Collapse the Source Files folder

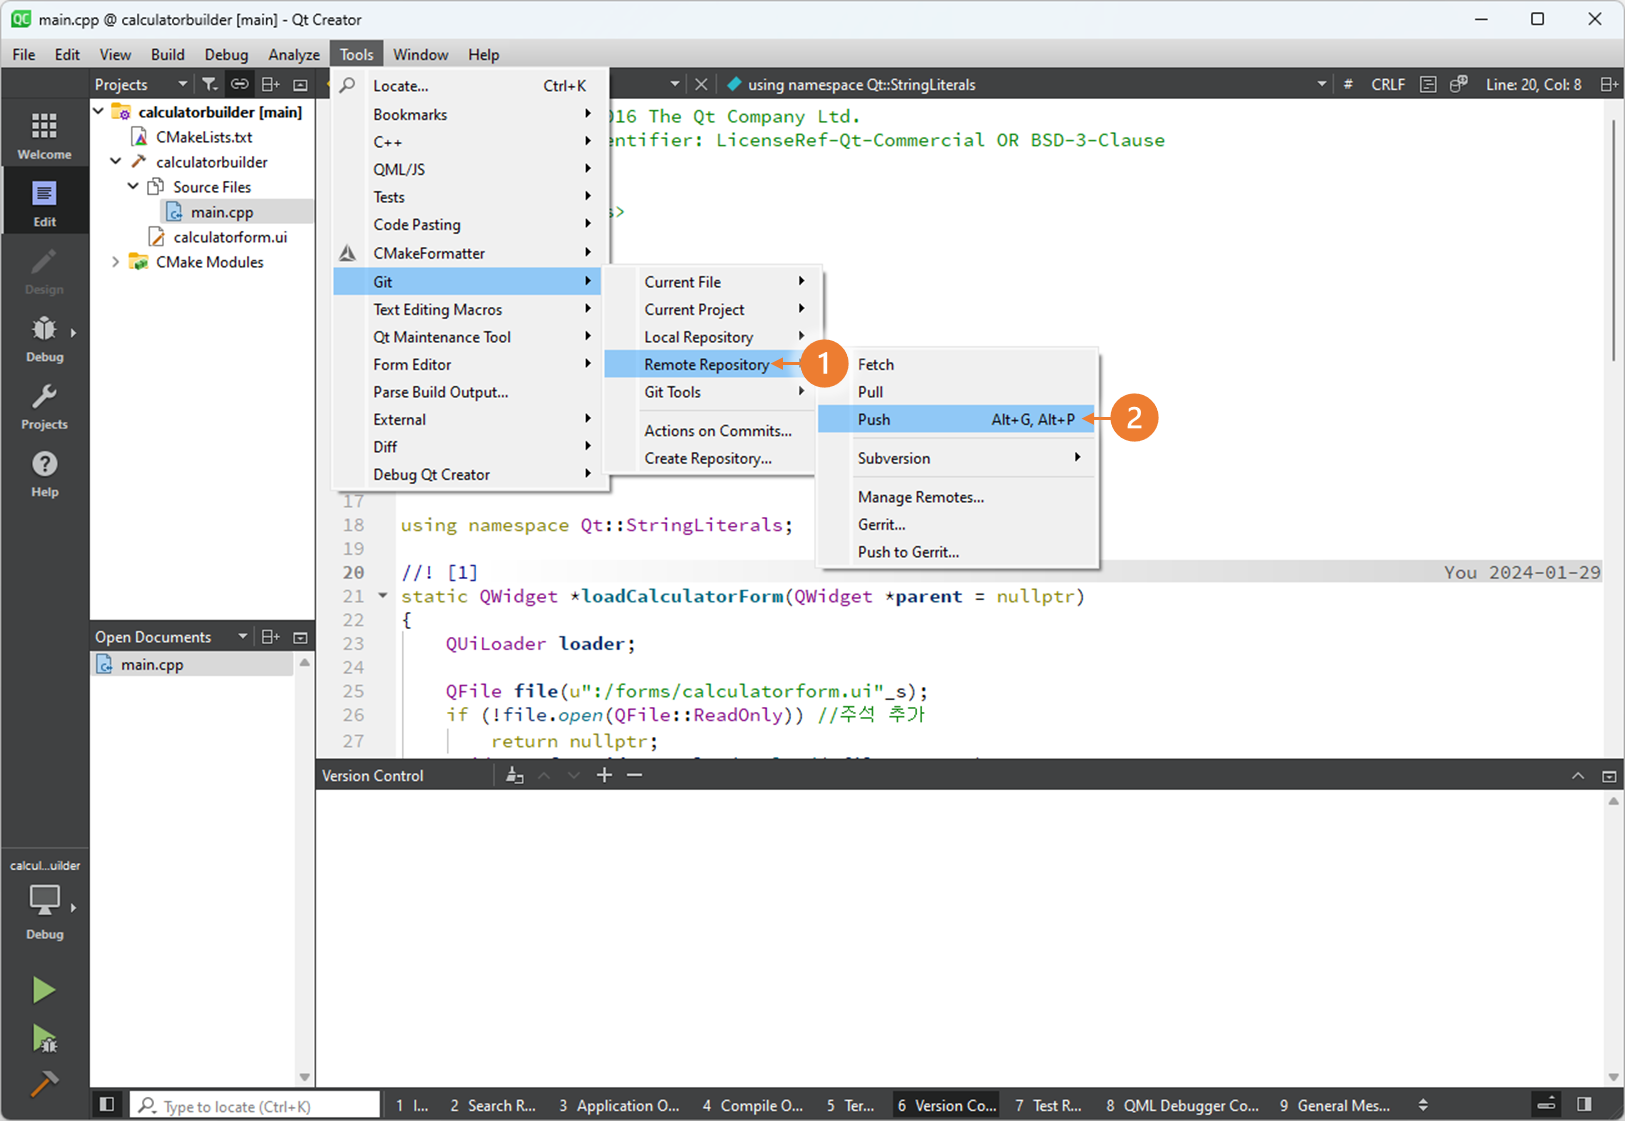[133, 186]
